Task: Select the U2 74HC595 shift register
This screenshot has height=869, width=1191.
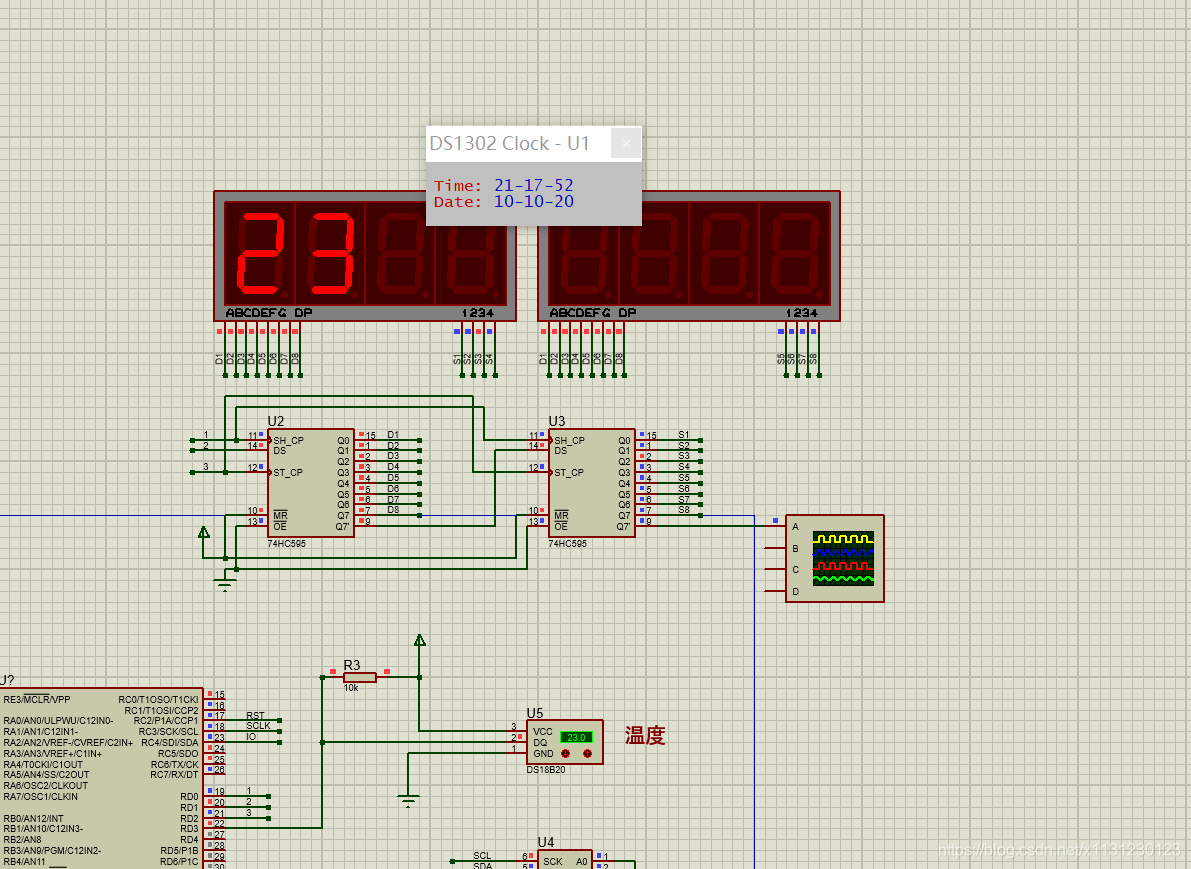Action: [311, 483]
